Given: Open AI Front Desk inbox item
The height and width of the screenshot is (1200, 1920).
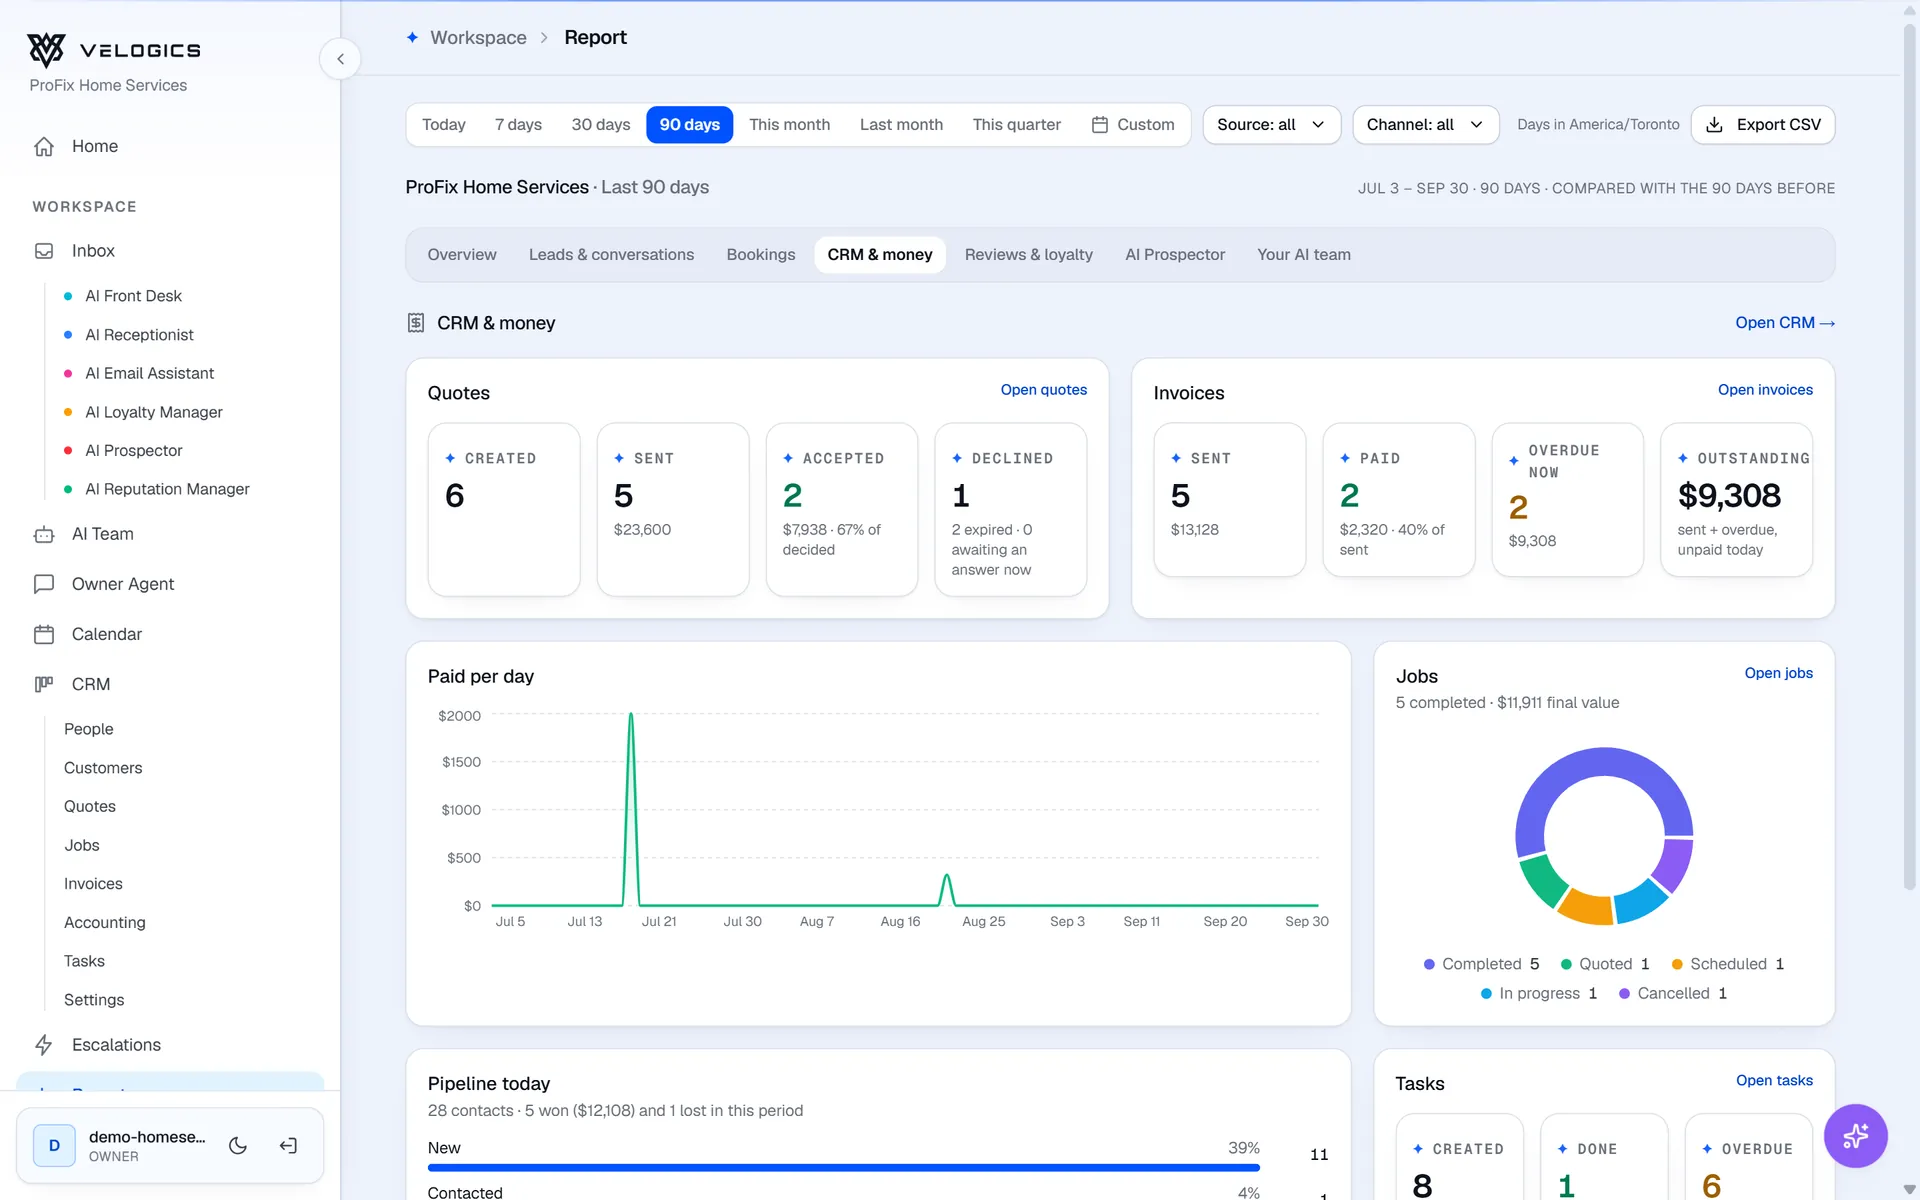Looking at the screenshot, I should 133,296.
